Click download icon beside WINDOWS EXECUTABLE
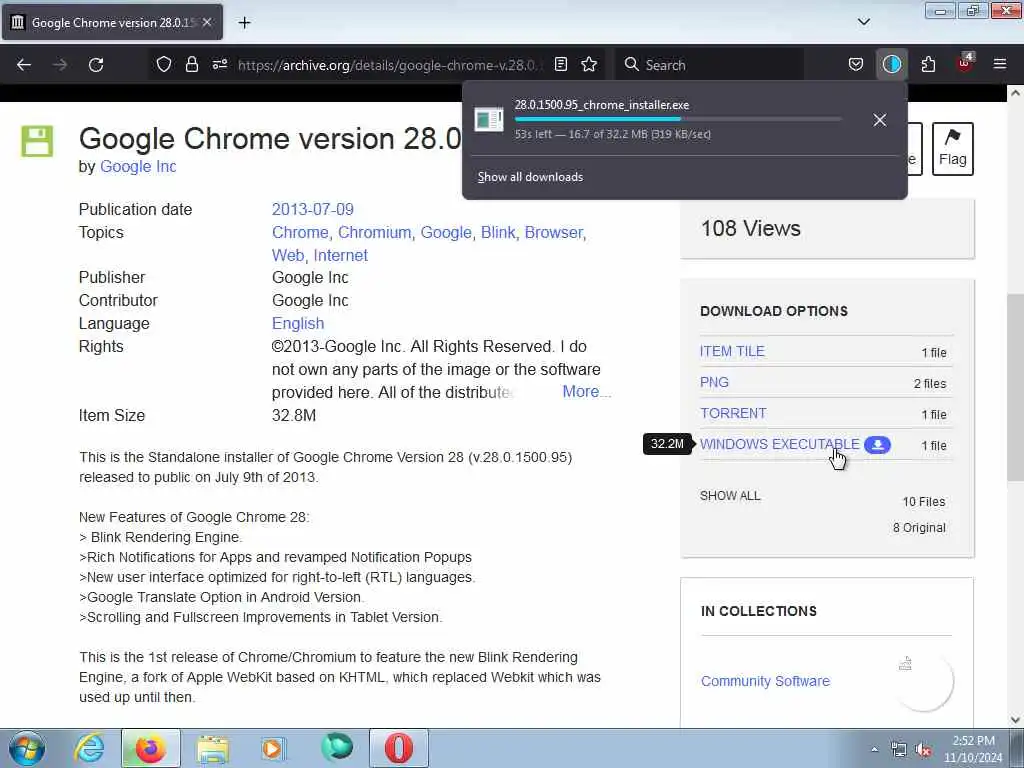This screenshot has height=768, width=1024. tap(877, 445)
